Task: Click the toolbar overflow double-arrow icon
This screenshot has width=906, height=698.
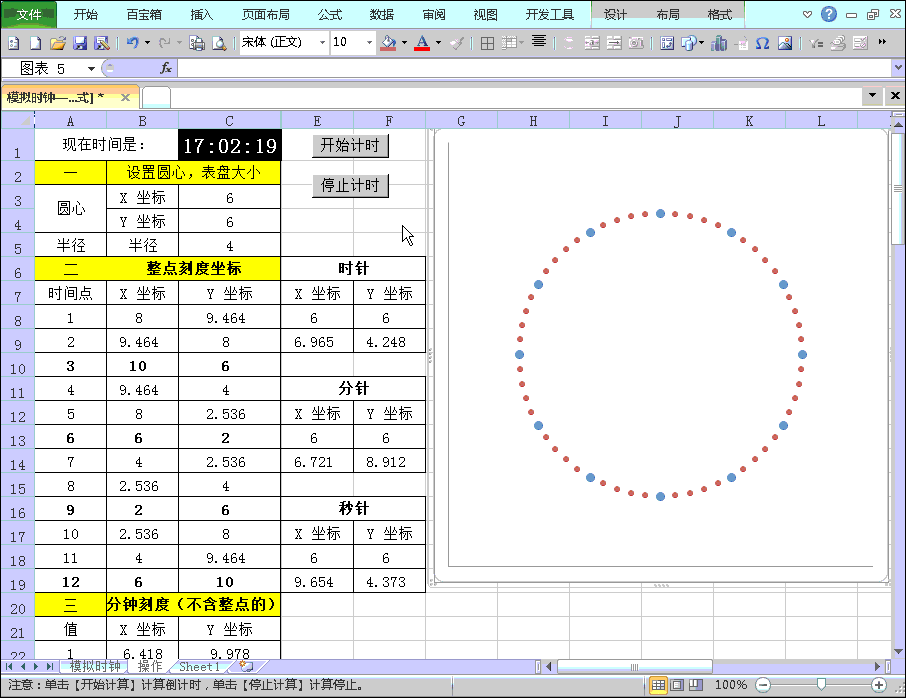Action: (882, 42)
